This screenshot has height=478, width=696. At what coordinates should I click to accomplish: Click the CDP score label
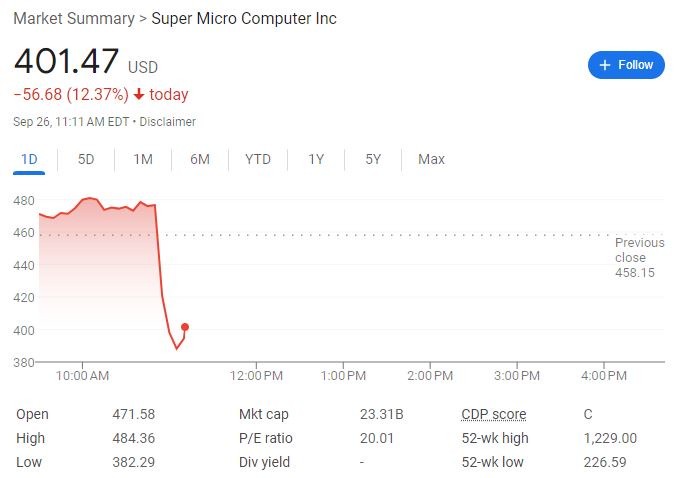click(x=493, y=414)
